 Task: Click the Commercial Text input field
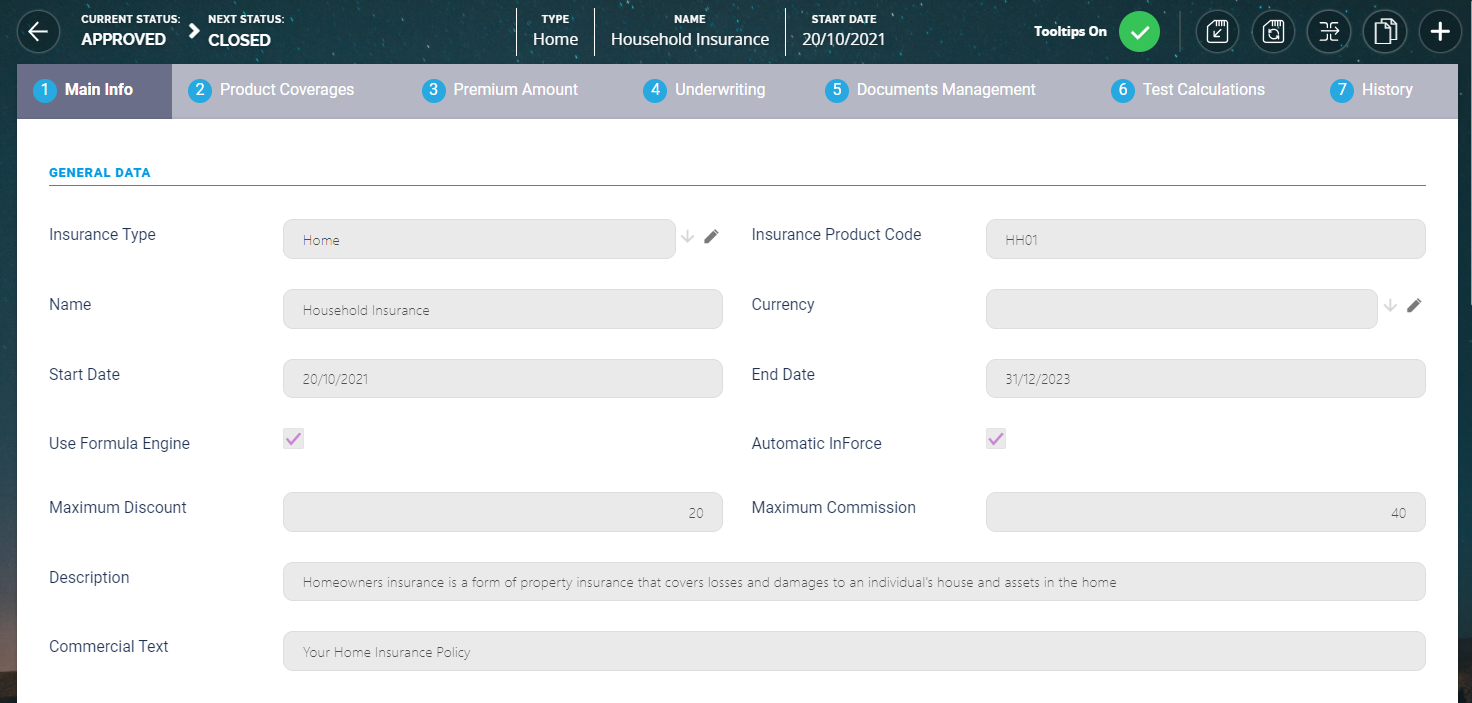coord(854,651)
